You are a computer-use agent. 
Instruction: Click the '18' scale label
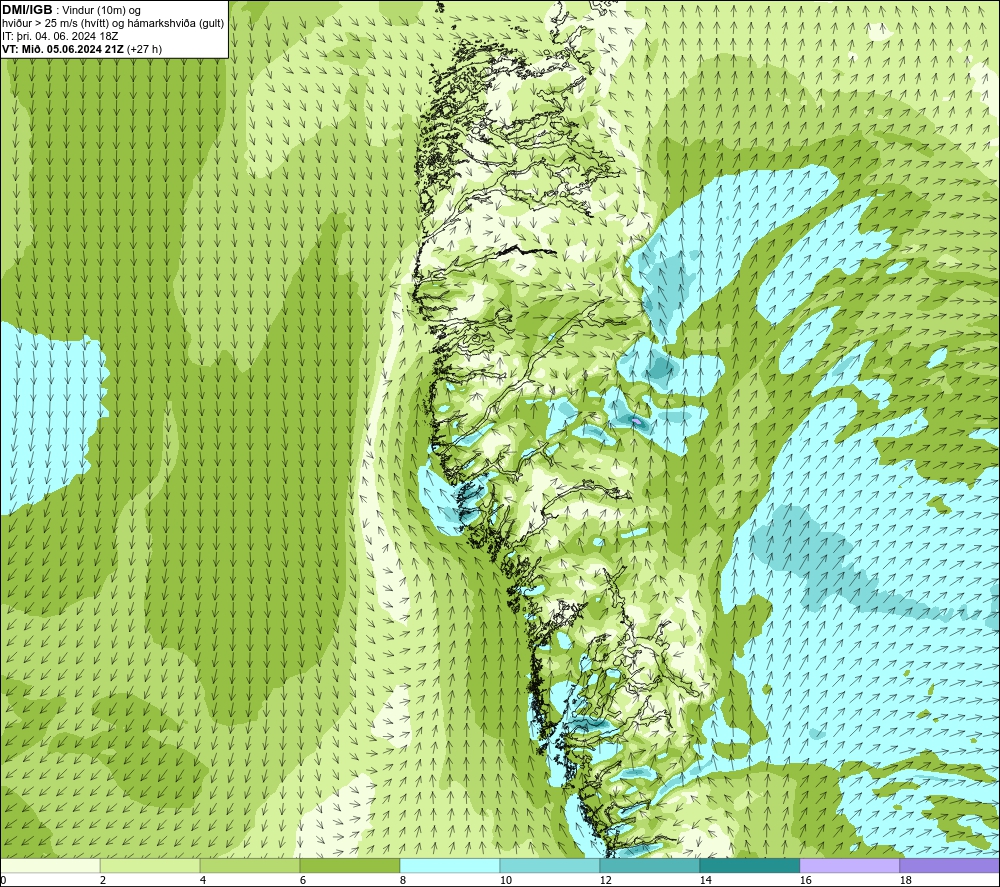[x=905, y=880]
